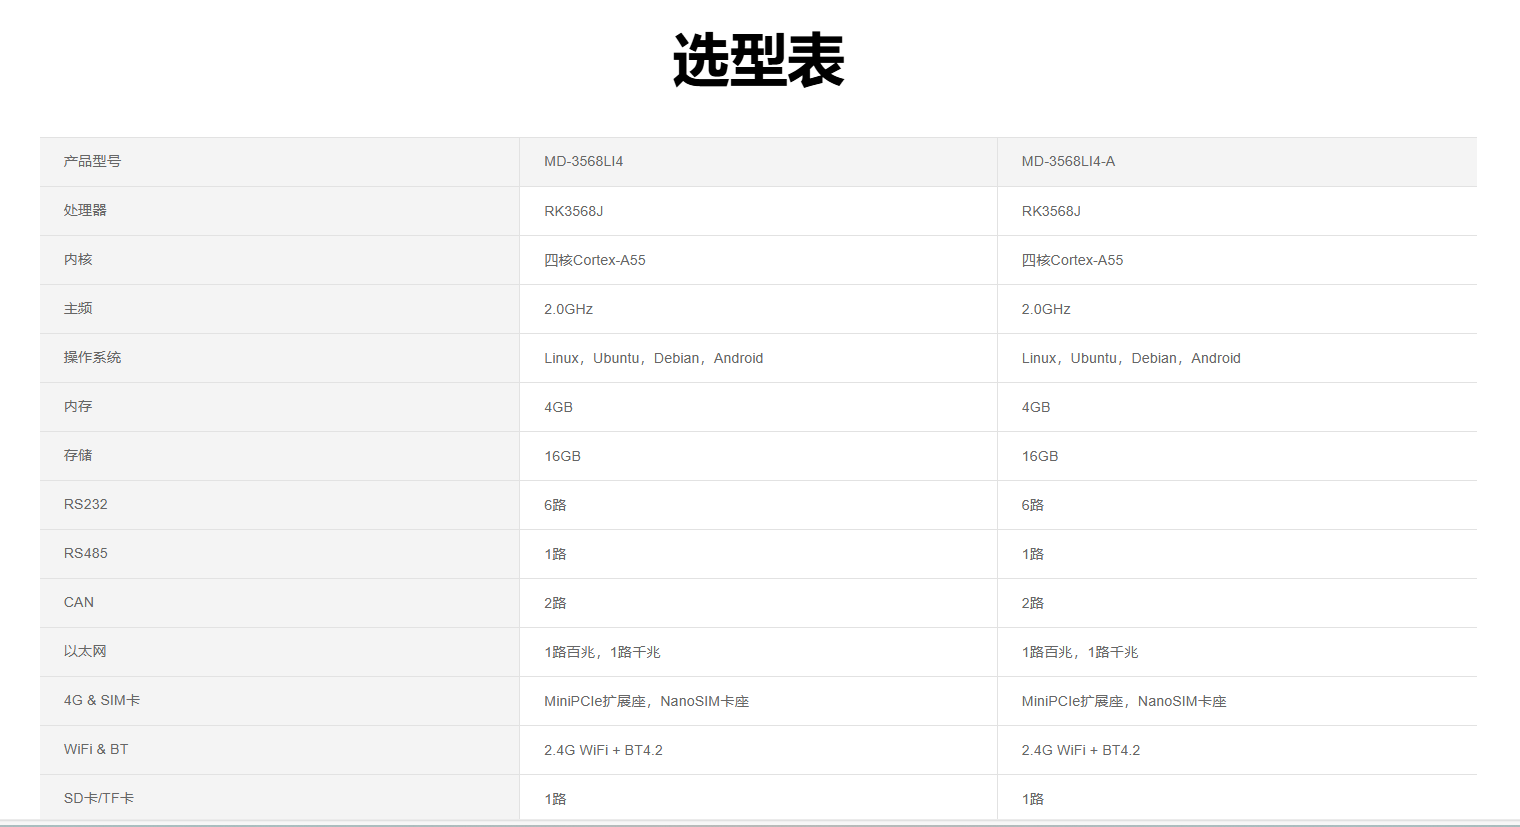
Task: Click the CAN row label
Action: [79, 603]
